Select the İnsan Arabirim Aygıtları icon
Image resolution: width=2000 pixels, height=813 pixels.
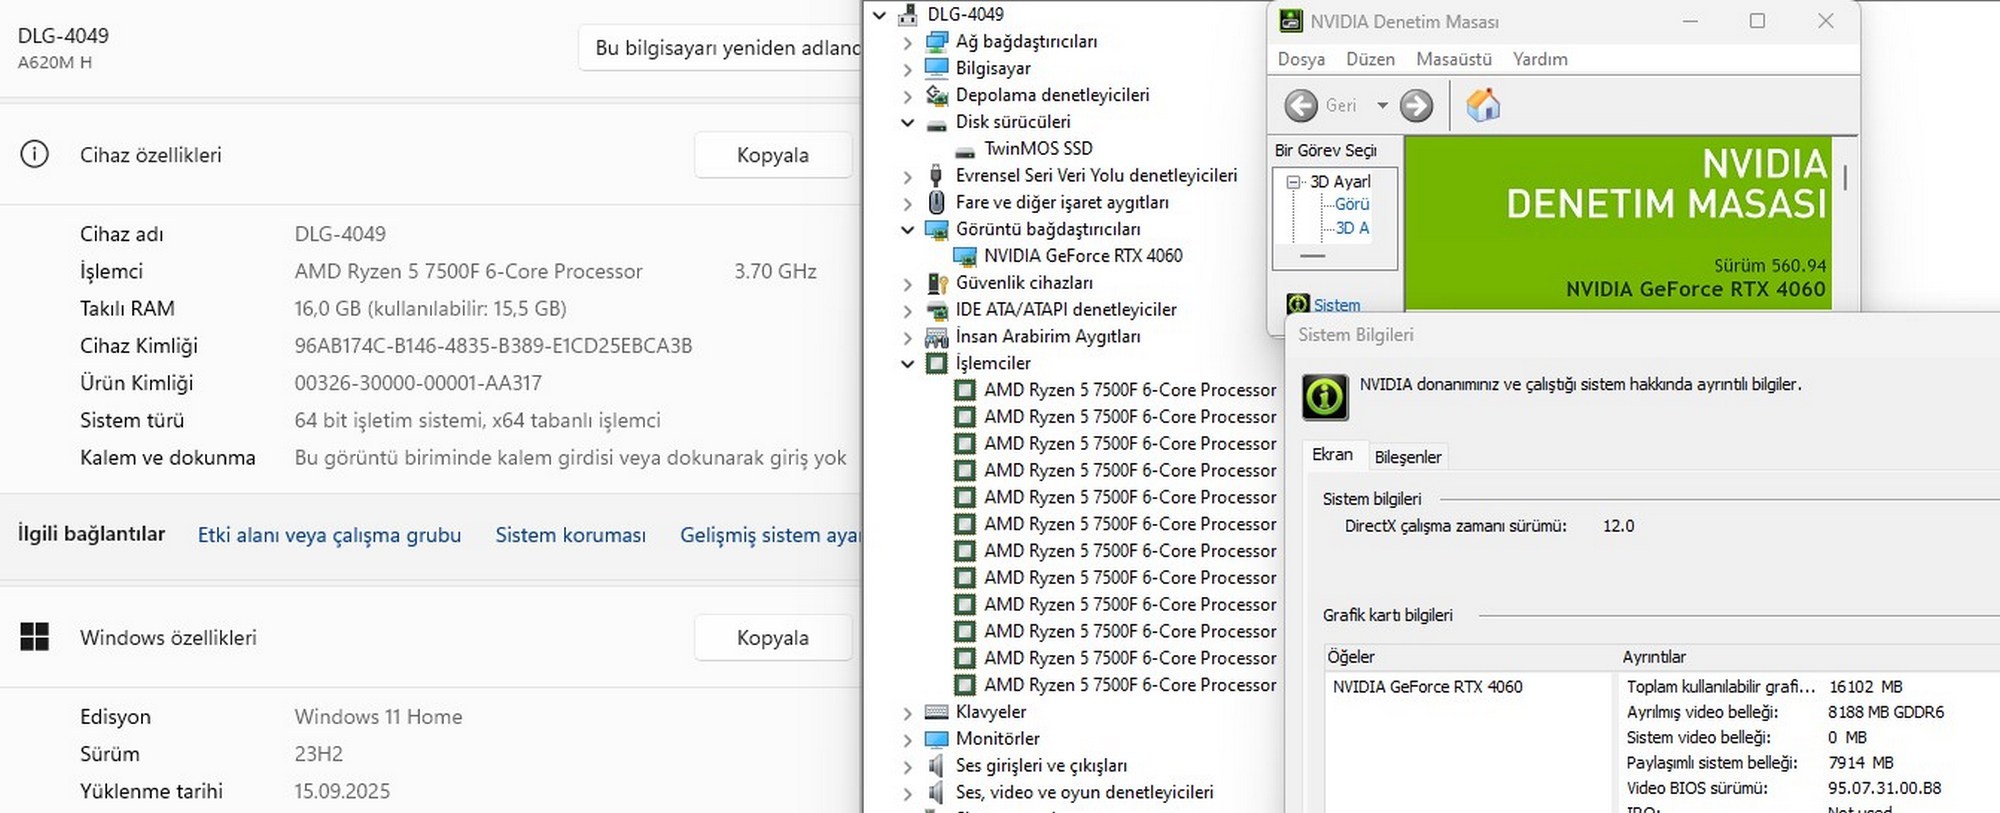[936, 337]
